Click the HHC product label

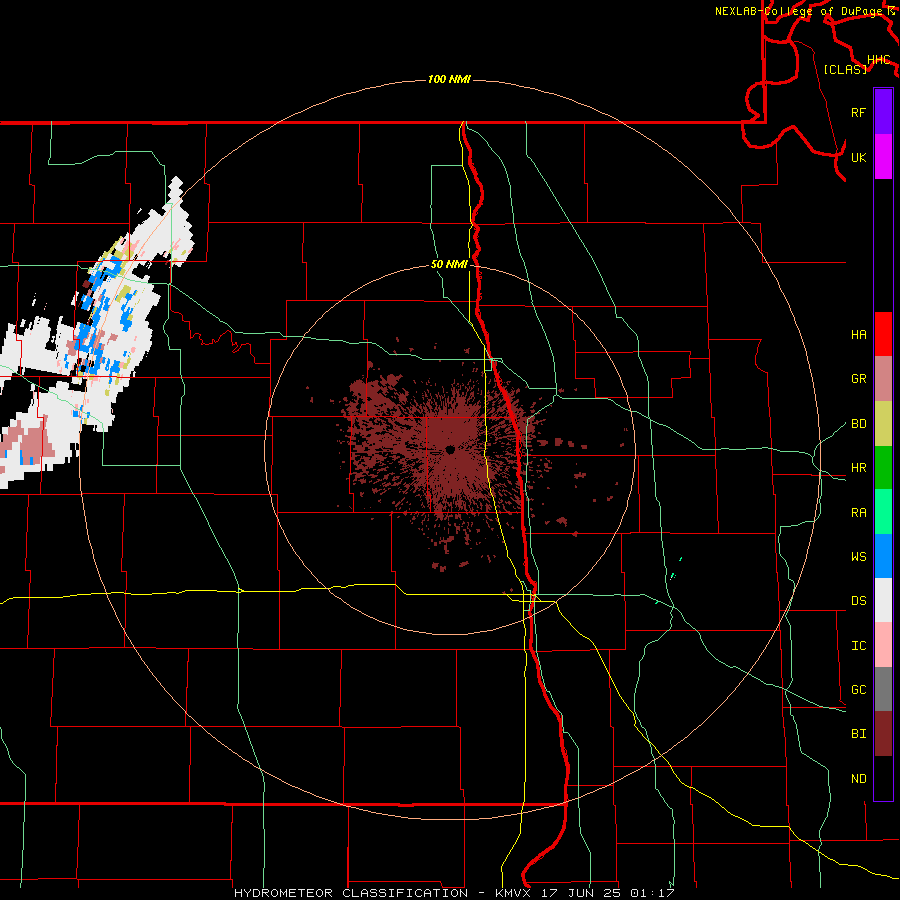[879, 60]
